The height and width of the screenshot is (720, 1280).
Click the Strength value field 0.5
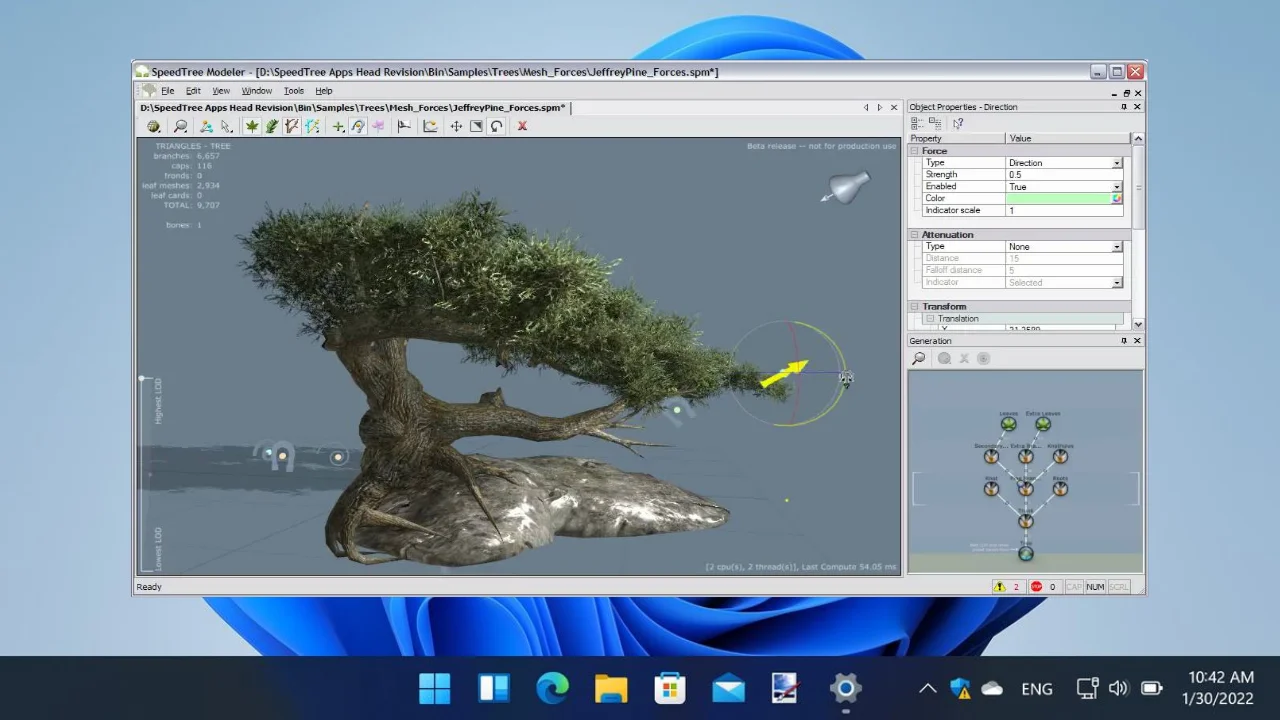1065,175
